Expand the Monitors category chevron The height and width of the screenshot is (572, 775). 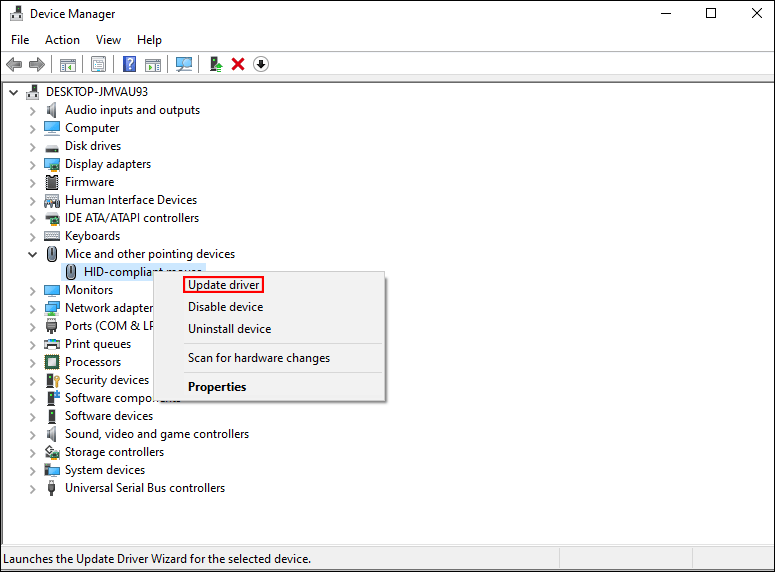pyautogui.click(x=33, y=291)
